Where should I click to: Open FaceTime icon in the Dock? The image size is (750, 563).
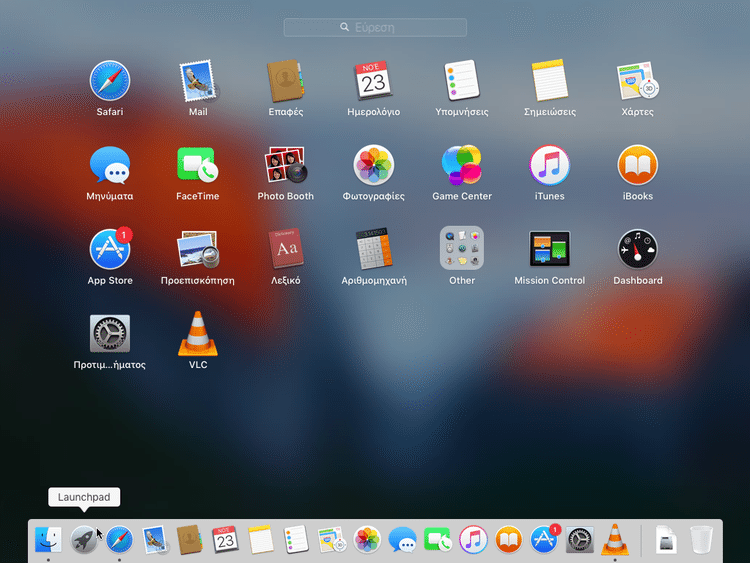coord(438,539)
